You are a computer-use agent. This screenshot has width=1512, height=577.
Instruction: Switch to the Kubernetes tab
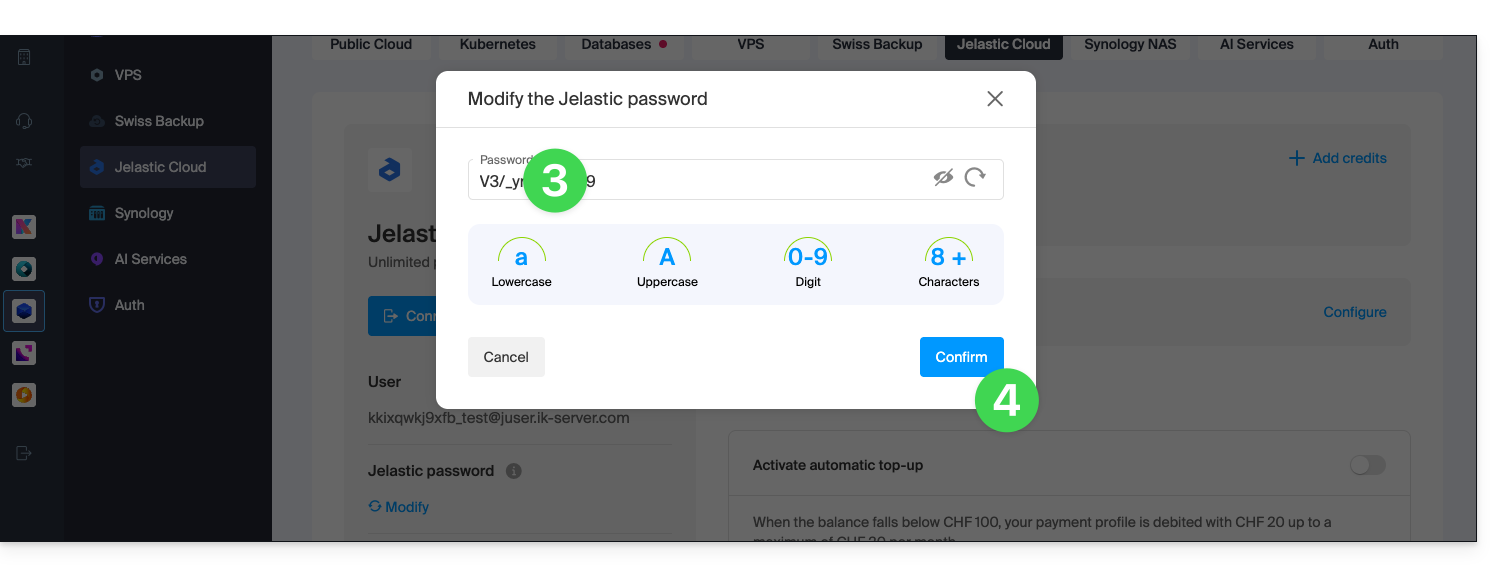pyautogui.click(x=497, y=45)
